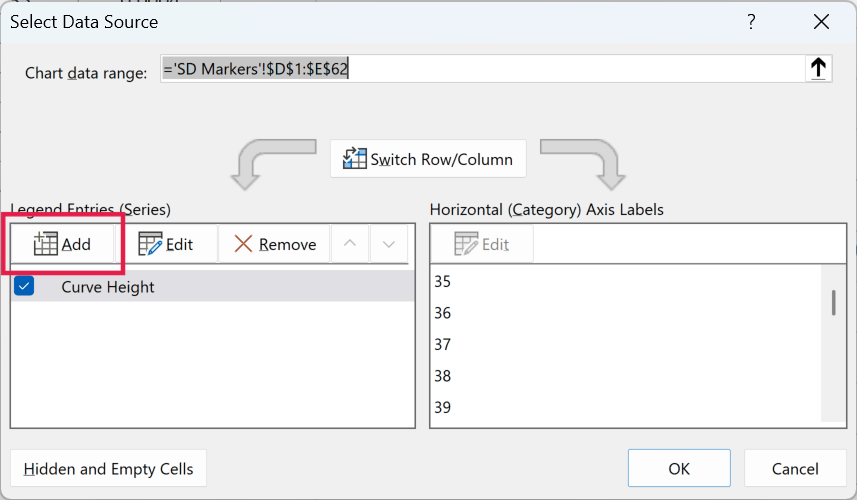This screenshot has width=857, height=500.
Task: Select axis label 37
Action: point(443,344)
